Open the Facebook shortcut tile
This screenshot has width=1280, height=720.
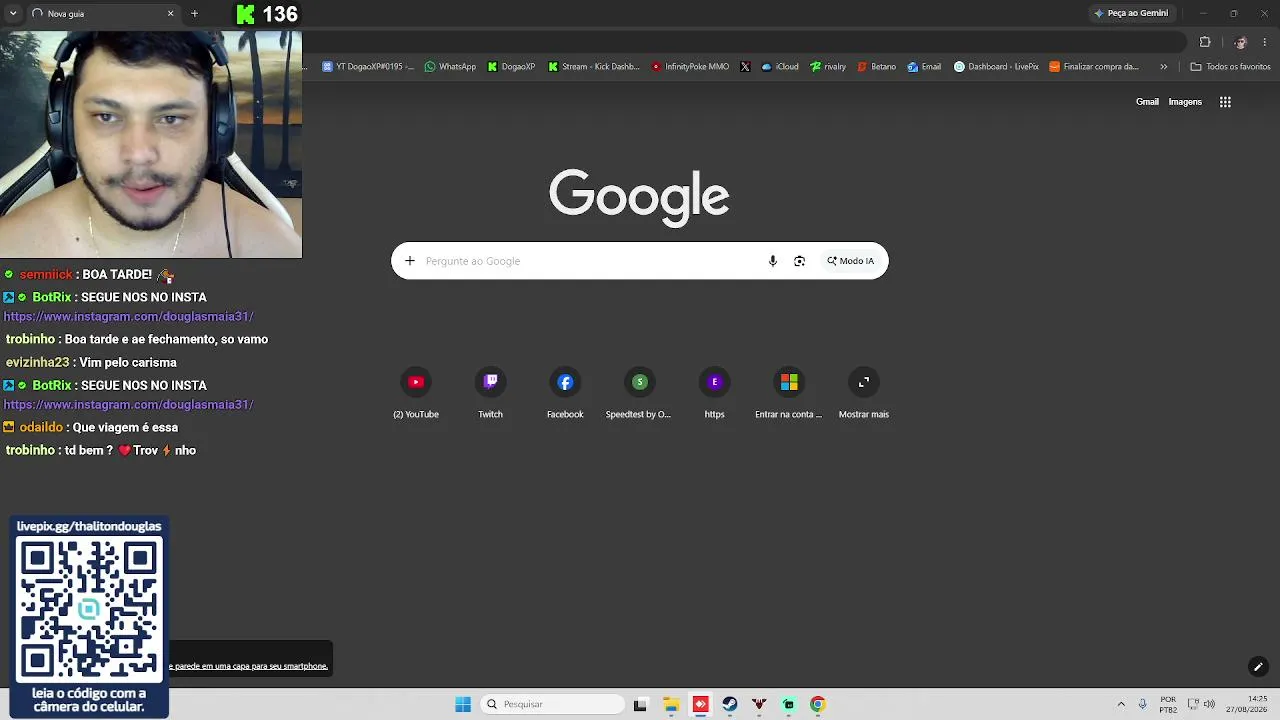point(565,393)
